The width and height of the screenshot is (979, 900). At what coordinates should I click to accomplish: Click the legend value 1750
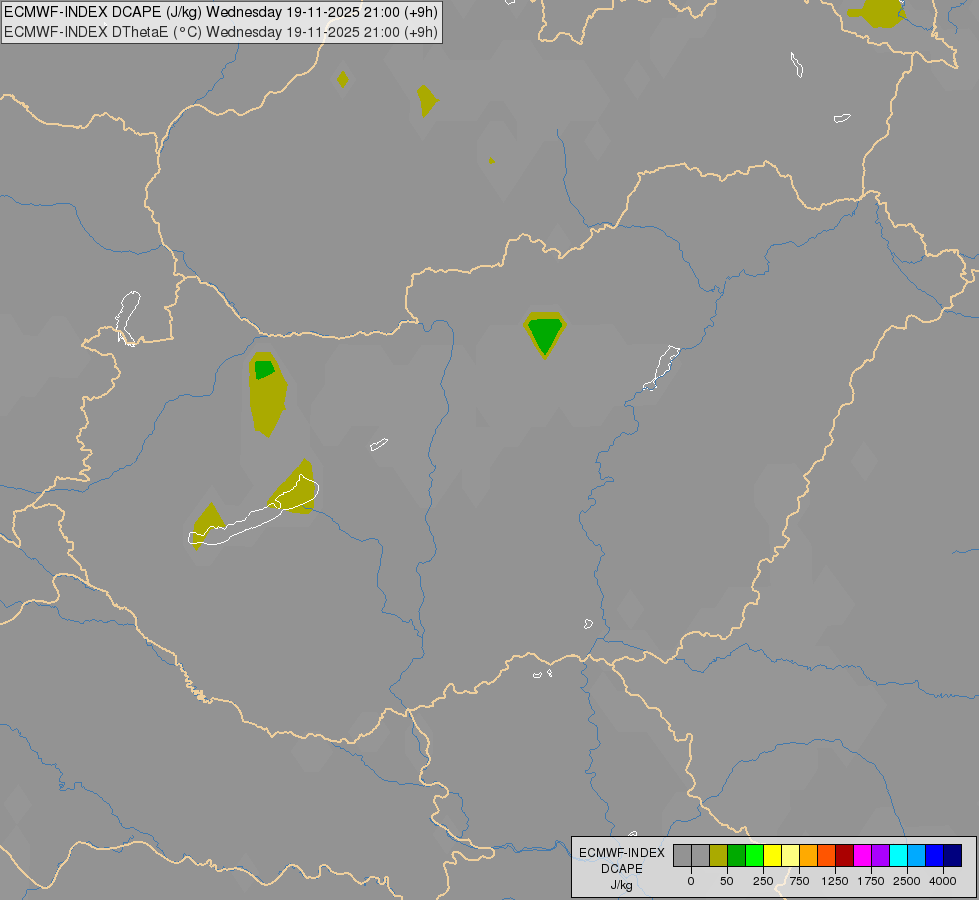(x=871, y=881)
